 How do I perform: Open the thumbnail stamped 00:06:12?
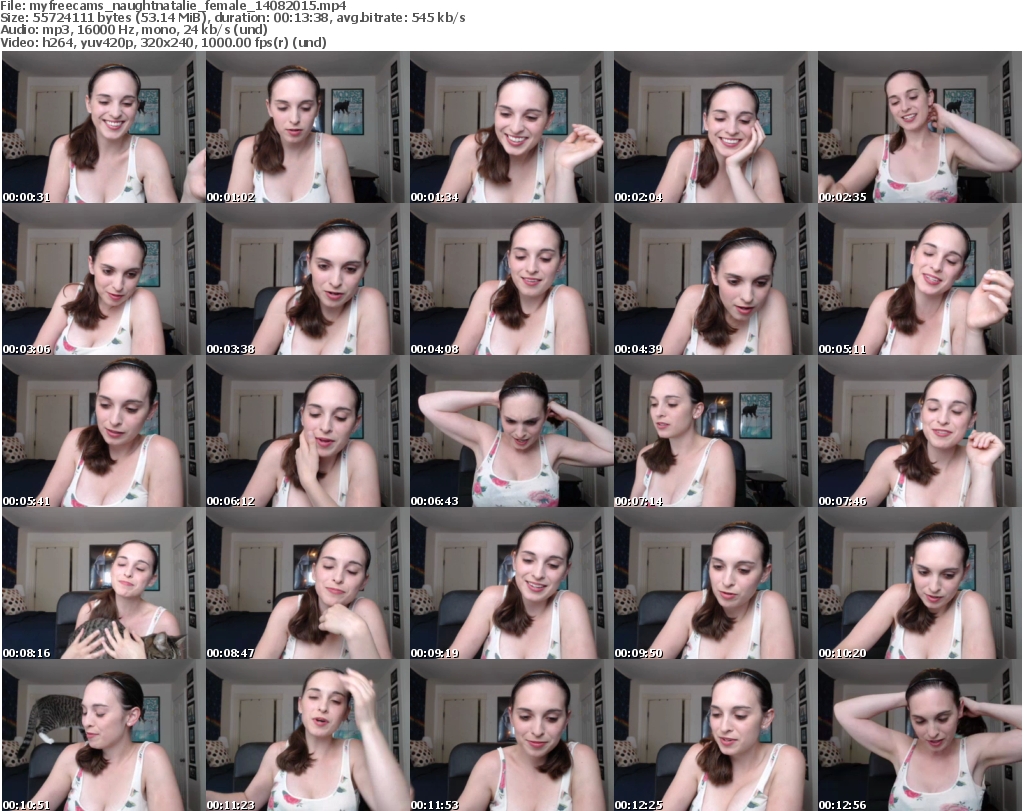pyautogui.click(x=308, y=432)
